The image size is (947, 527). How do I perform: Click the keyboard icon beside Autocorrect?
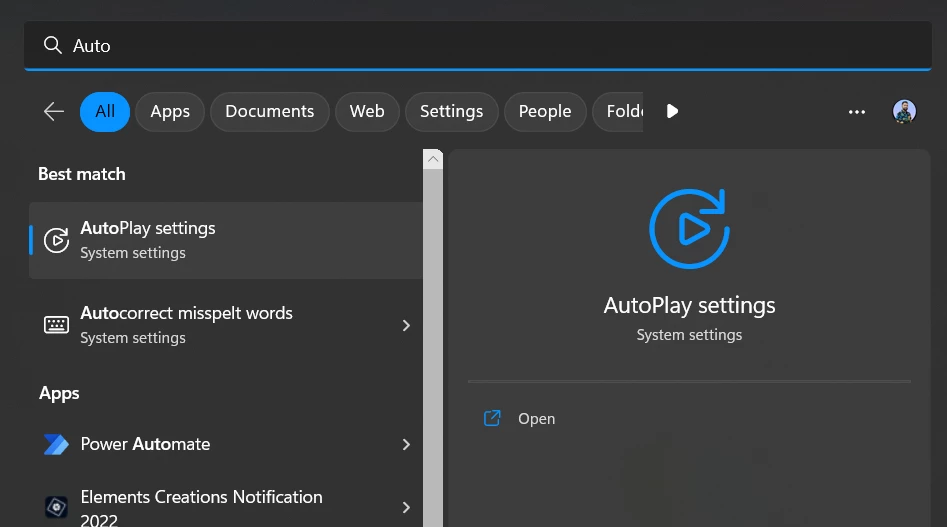coord(56,325)
